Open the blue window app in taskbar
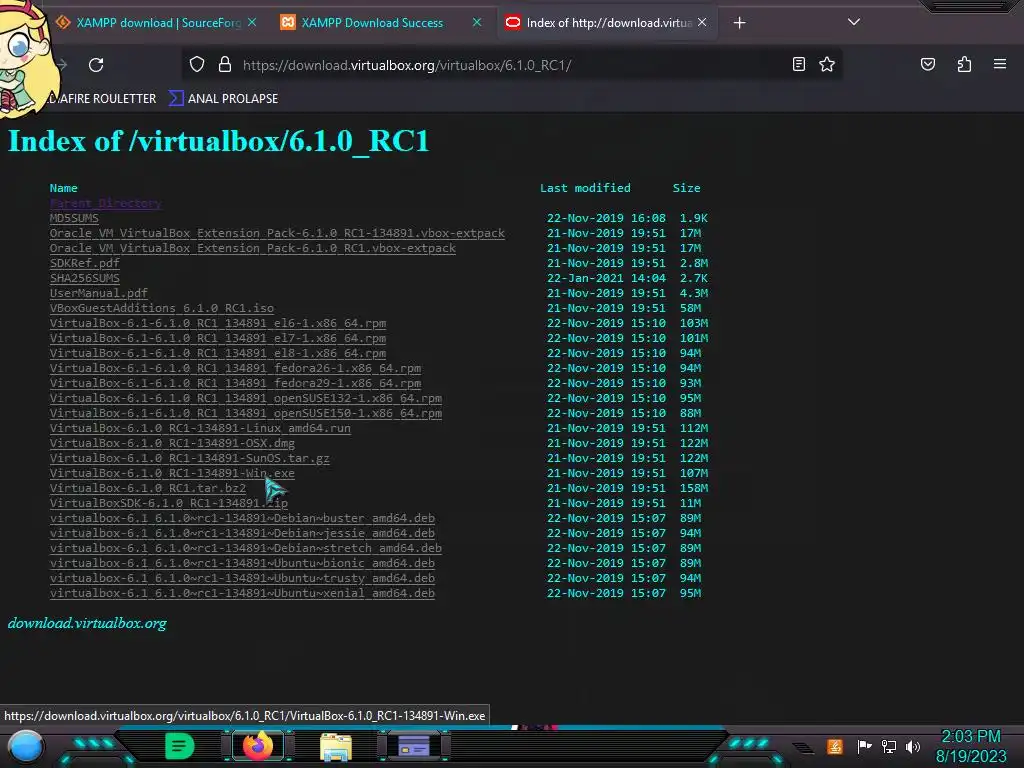Viewport: 1024px width, 768px height. pos(414,746)
